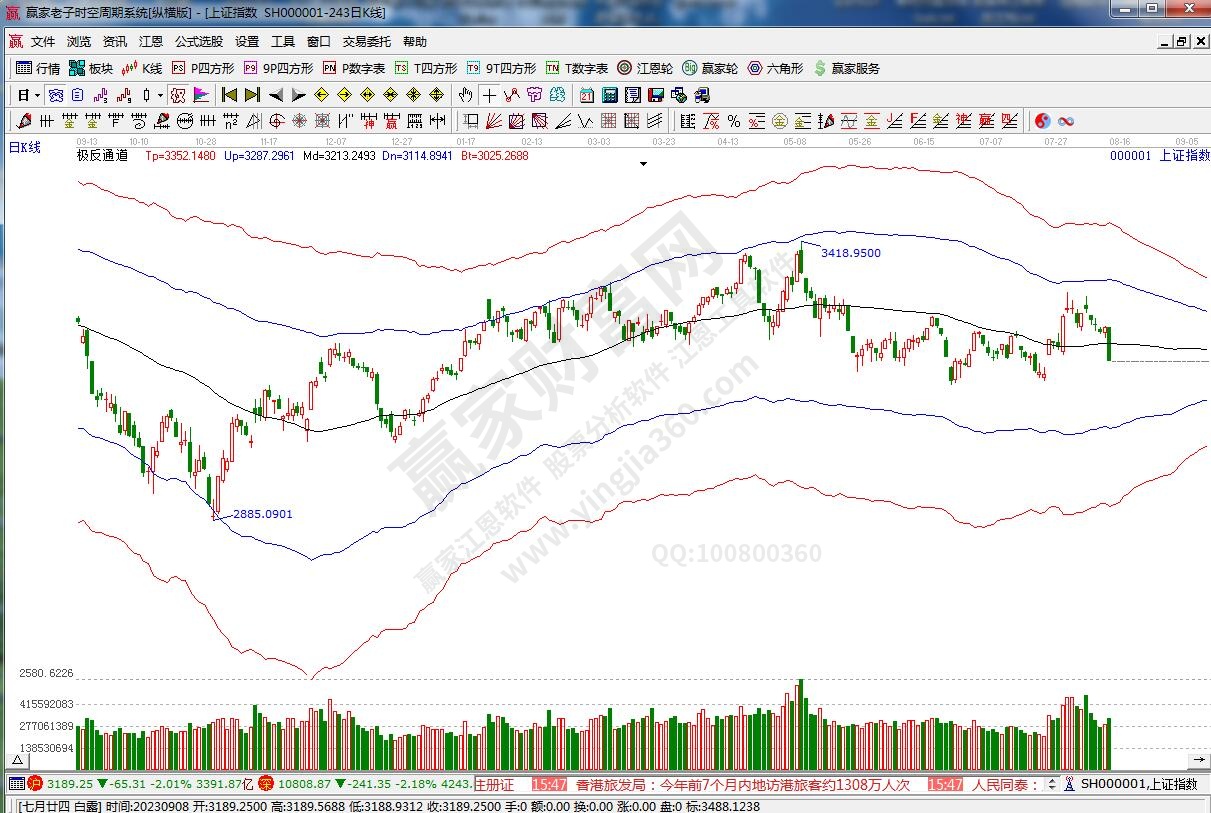The height and width of the screenshot is (813, 1211).
Task: Select the crosshair cursor tool
Action: point(489,95)
